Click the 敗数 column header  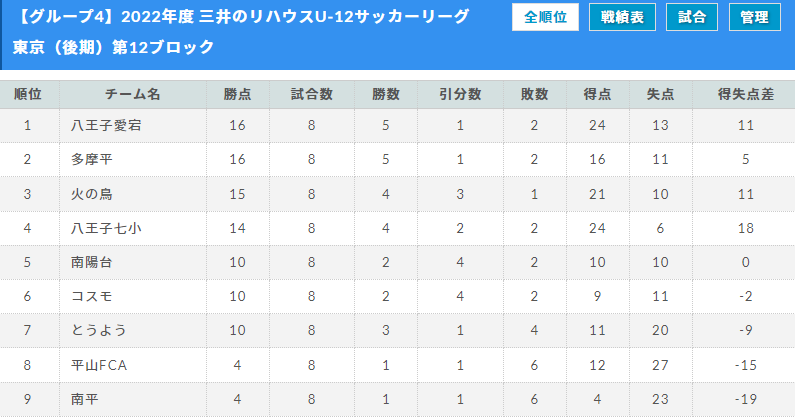pyautogui.click(x=534, y=95)
